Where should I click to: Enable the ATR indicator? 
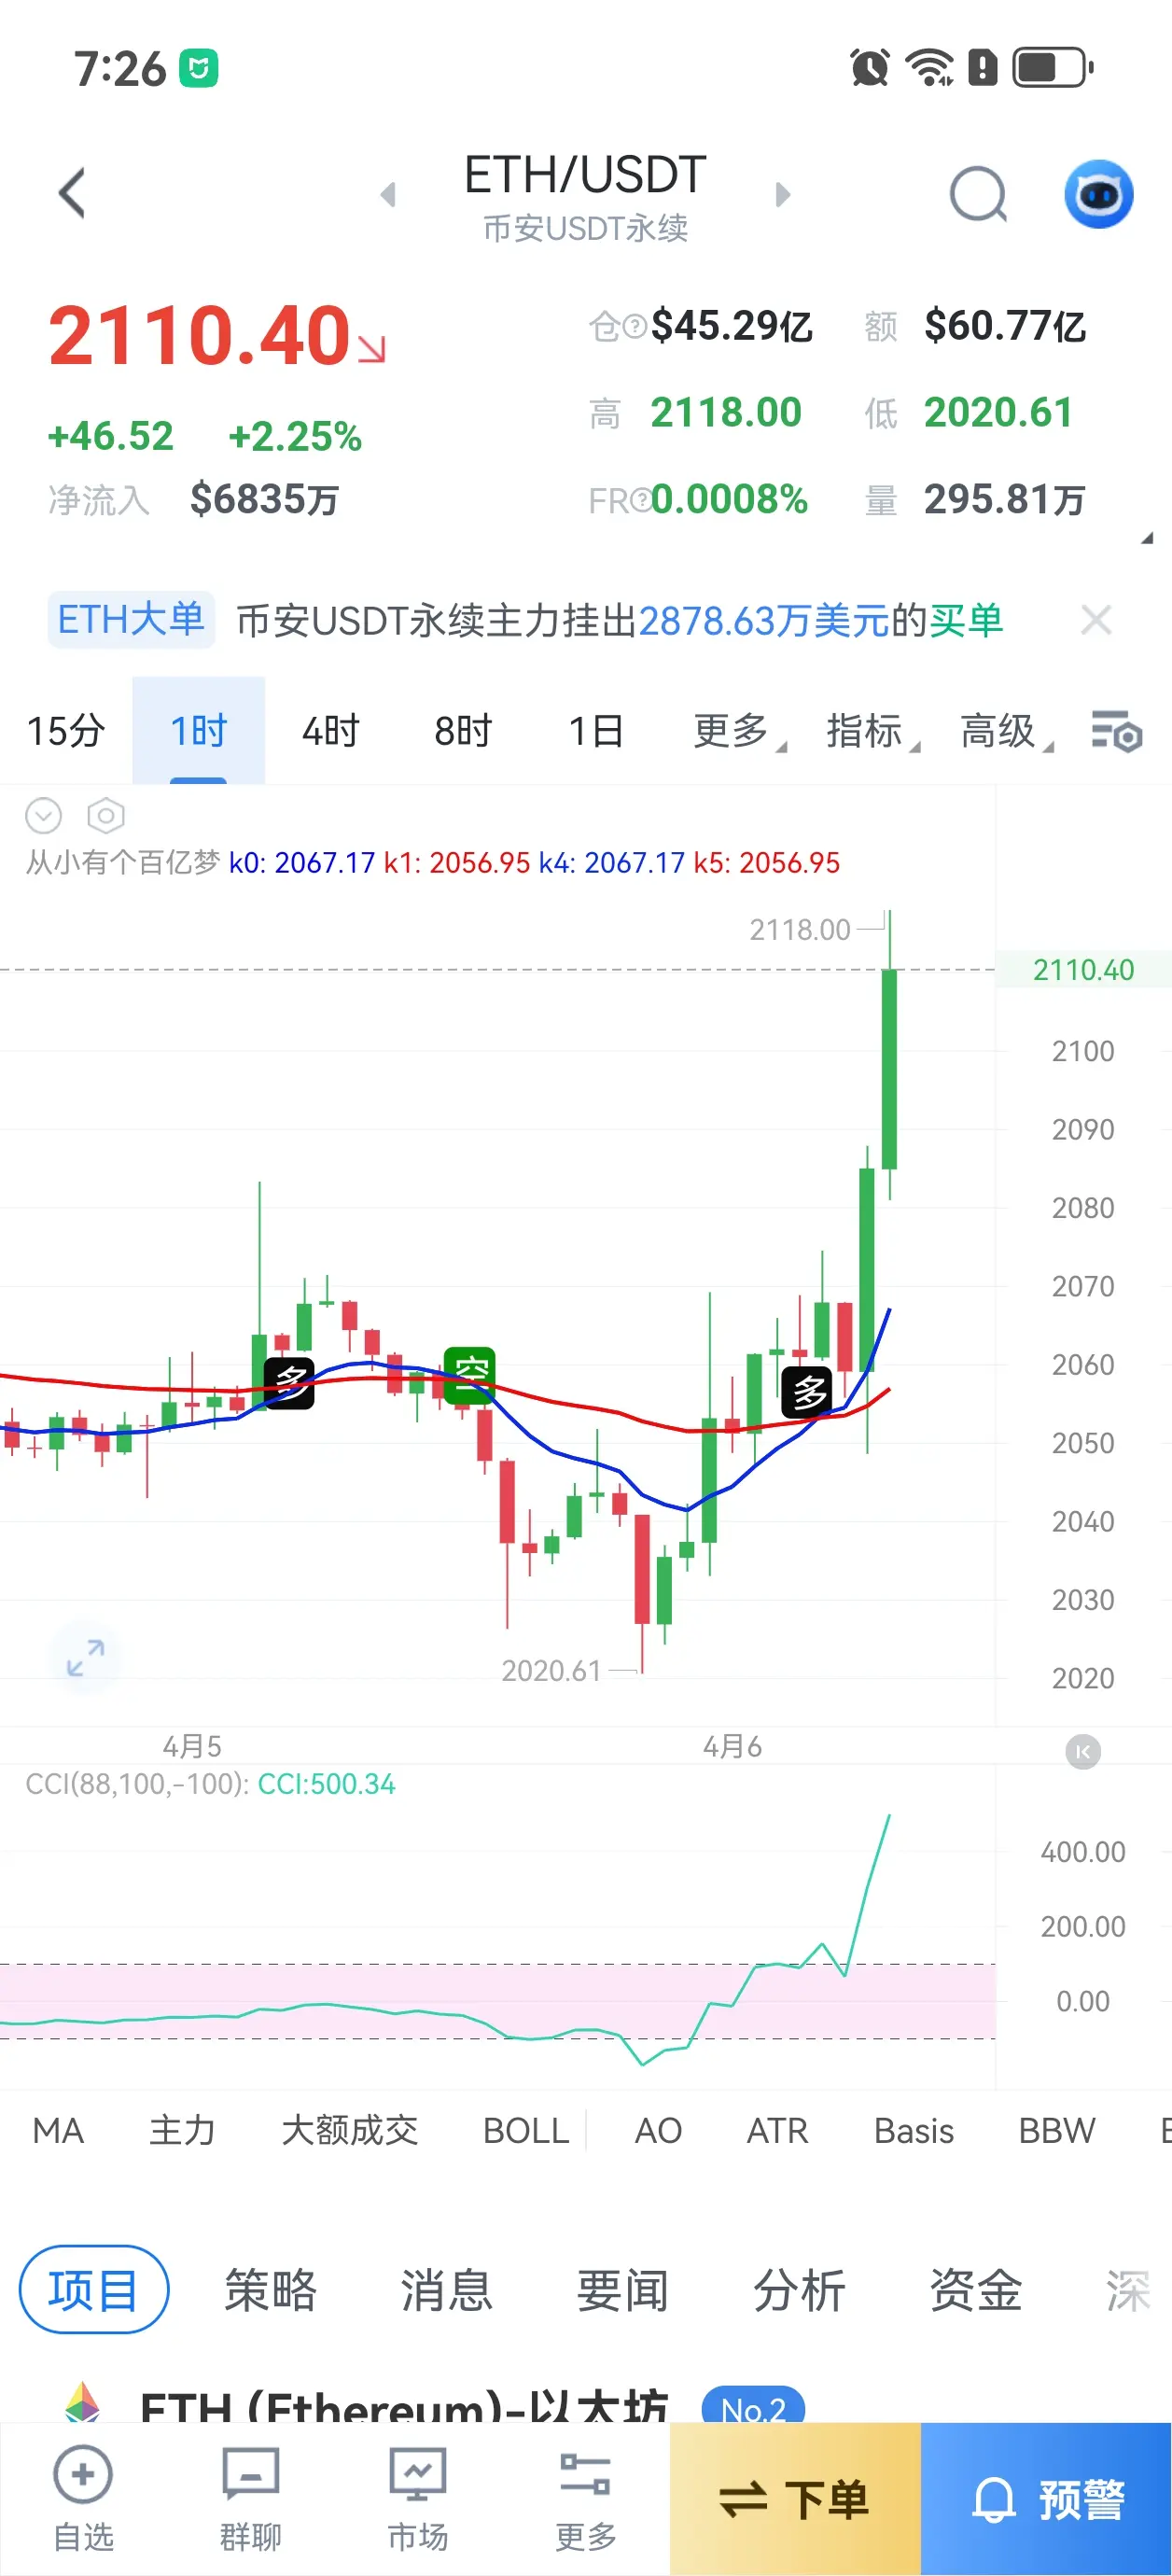click(777, 2131)
